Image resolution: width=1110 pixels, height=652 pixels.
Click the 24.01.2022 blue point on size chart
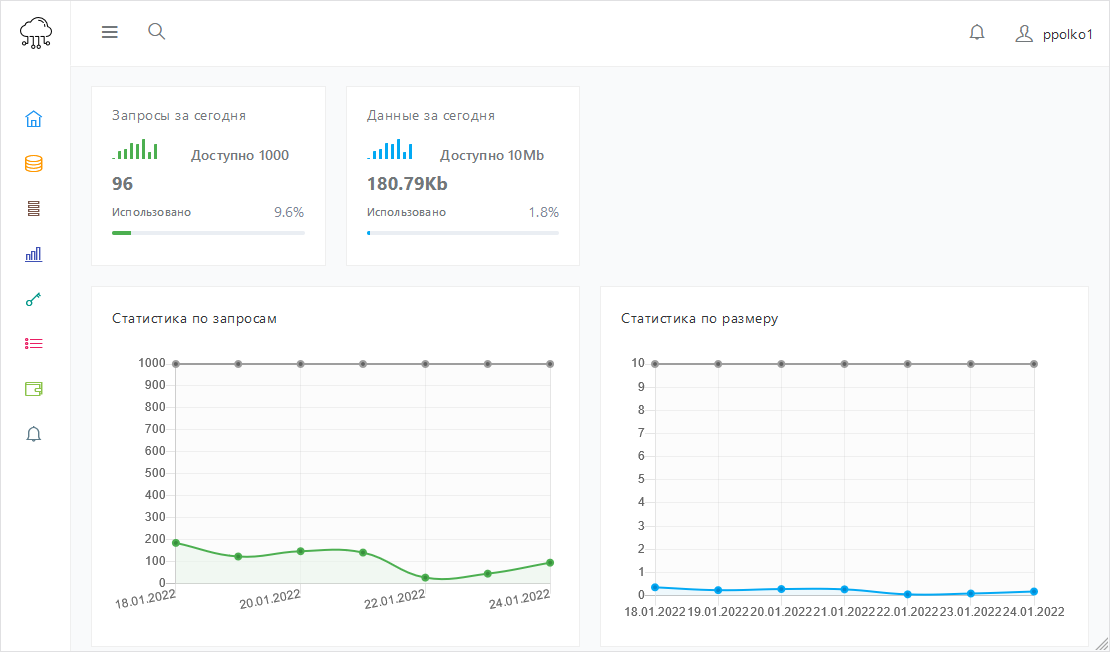click(x=1033, y=592)
